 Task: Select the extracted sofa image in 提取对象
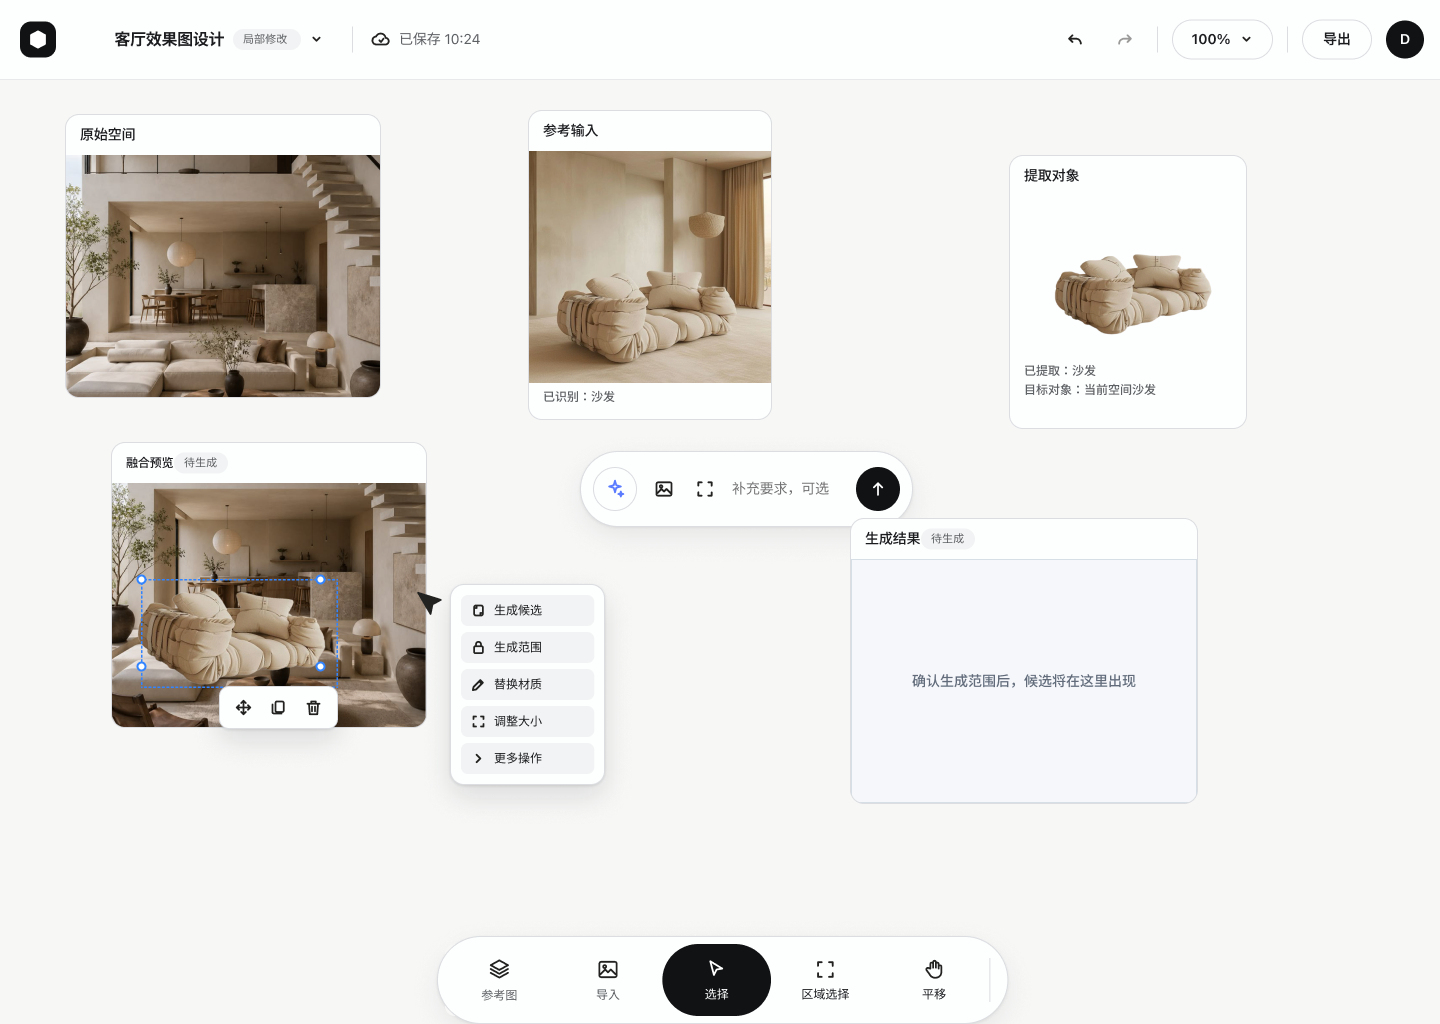click(1133, 293)
